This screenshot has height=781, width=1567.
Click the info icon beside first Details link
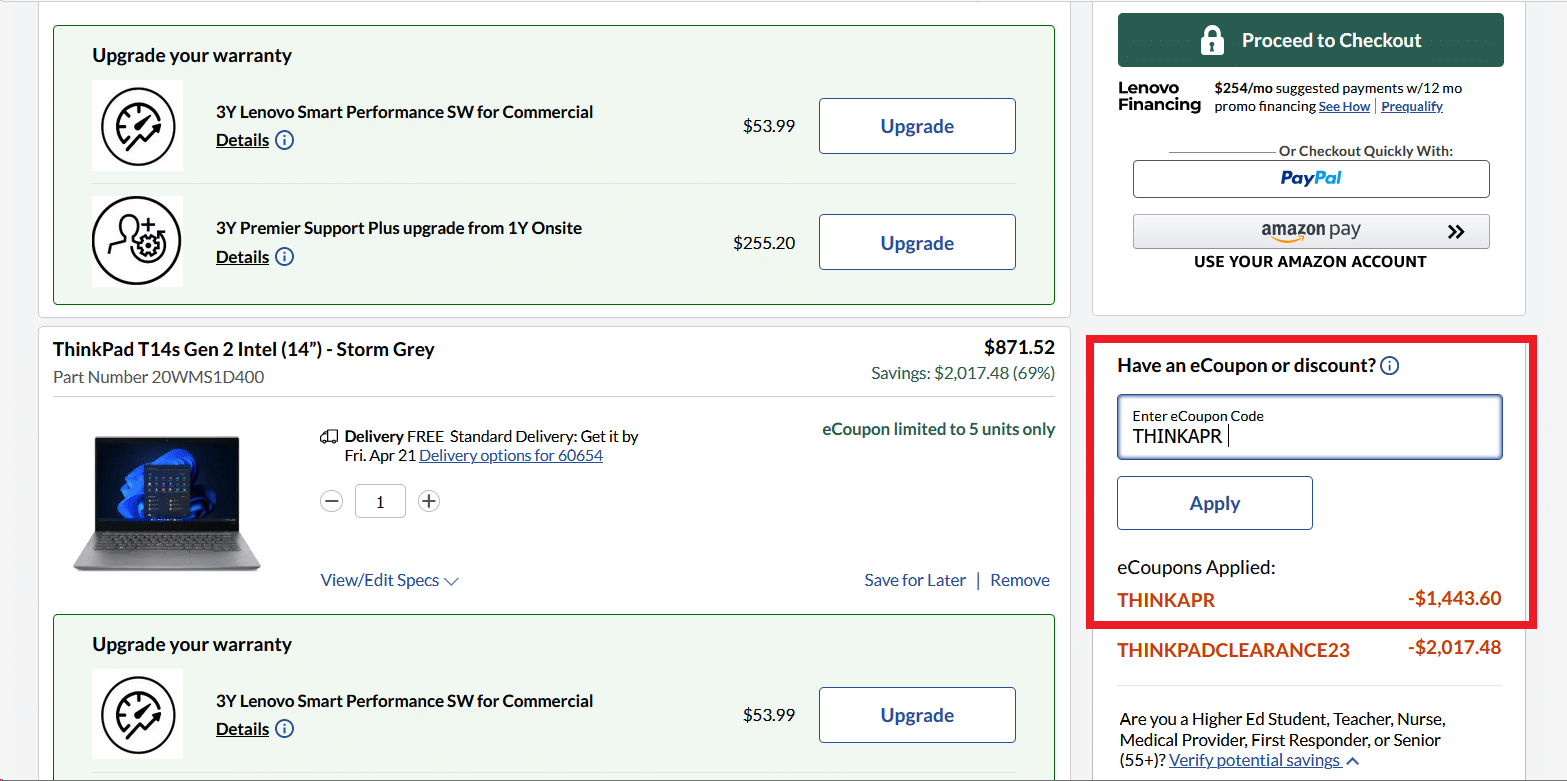(285, 140)
